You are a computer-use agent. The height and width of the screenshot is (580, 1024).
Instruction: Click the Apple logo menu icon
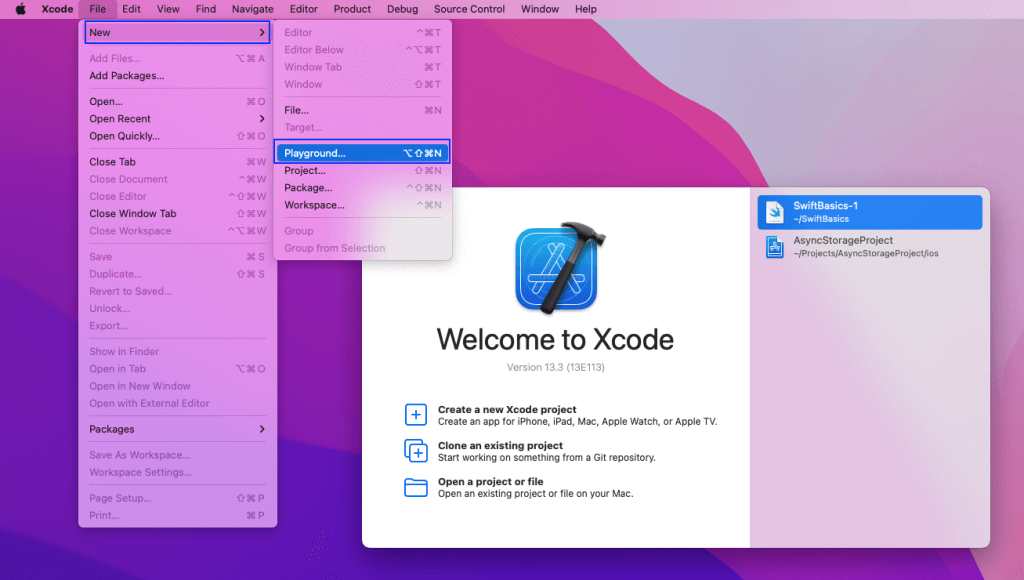(x=20, y=9)
